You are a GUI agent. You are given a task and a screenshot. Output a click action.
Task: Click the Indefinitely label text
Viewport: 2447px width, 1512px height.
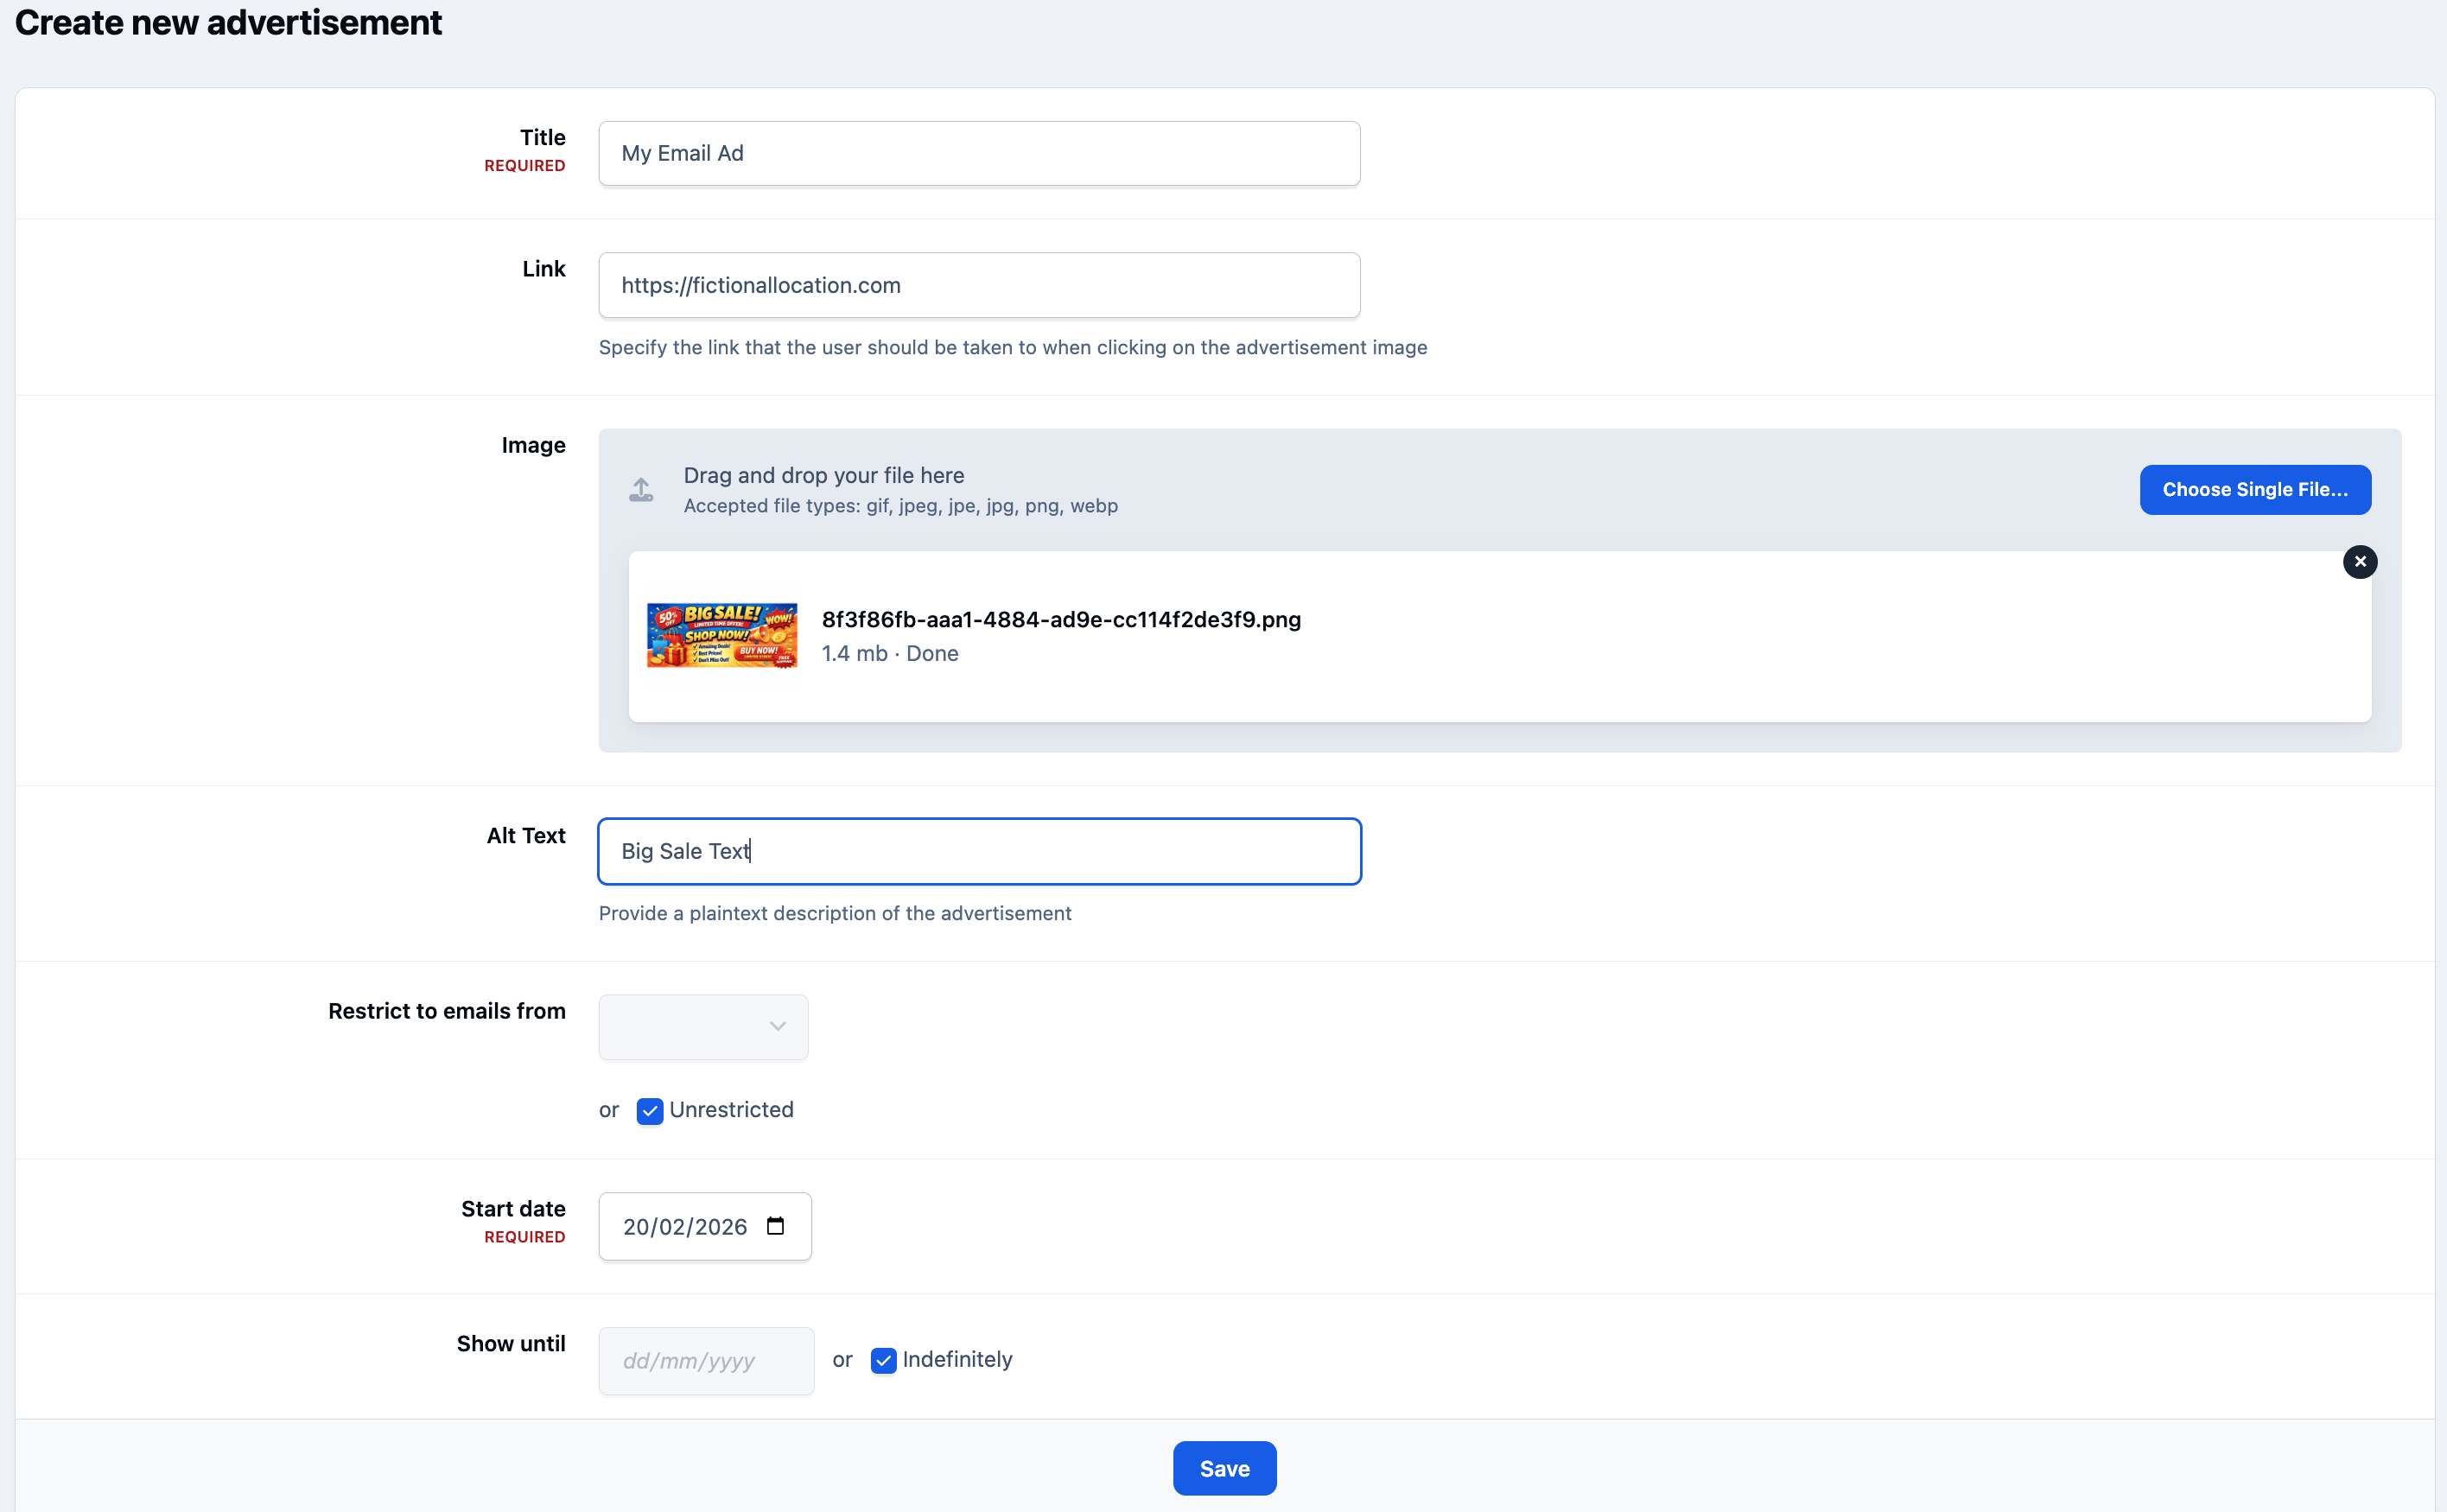pyautogui.click(x=957, y=1359)
